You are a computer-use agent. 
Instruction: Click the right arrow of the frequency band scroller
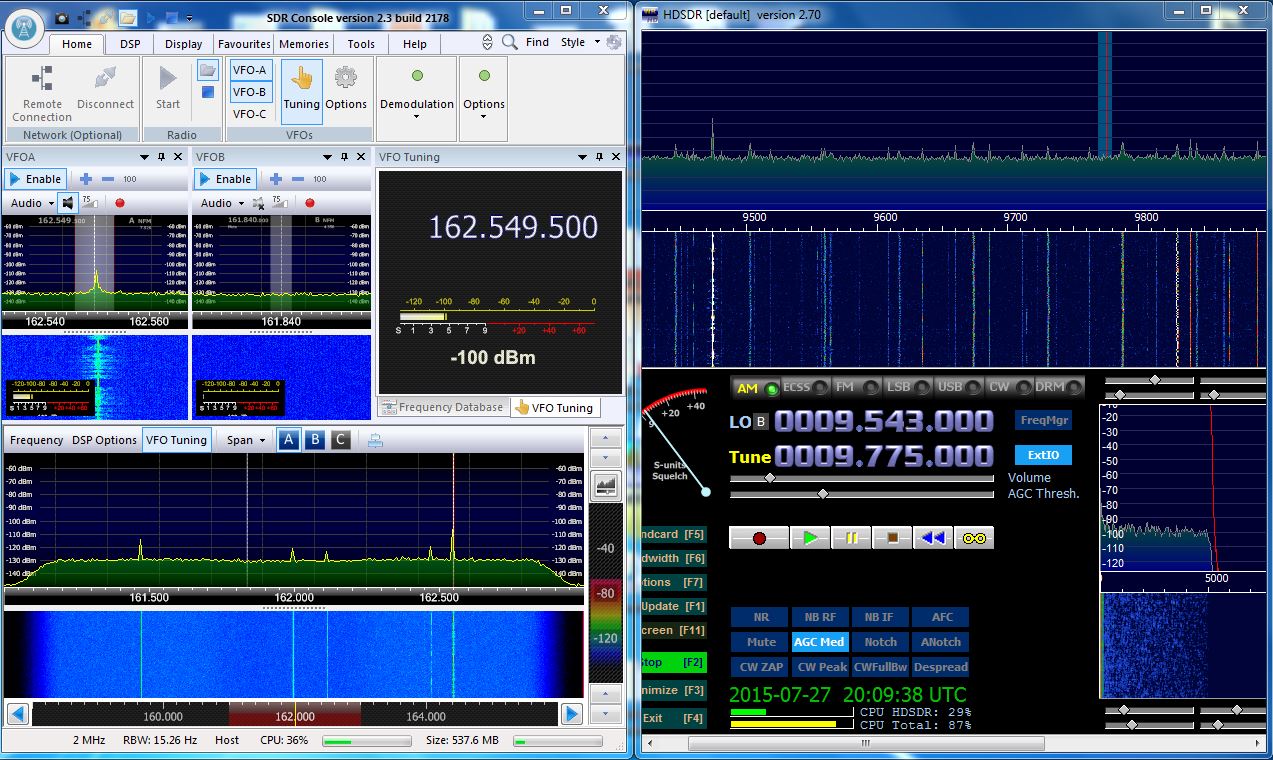tap(571, 714)
